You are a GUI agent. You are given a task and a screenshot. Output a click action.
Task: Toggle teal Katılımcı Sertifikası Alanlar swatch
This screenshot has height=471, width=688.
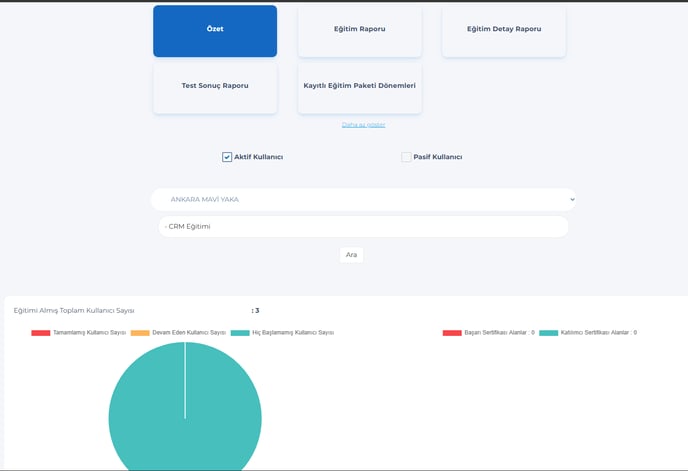pyautogui.click(x=548, y=332)
